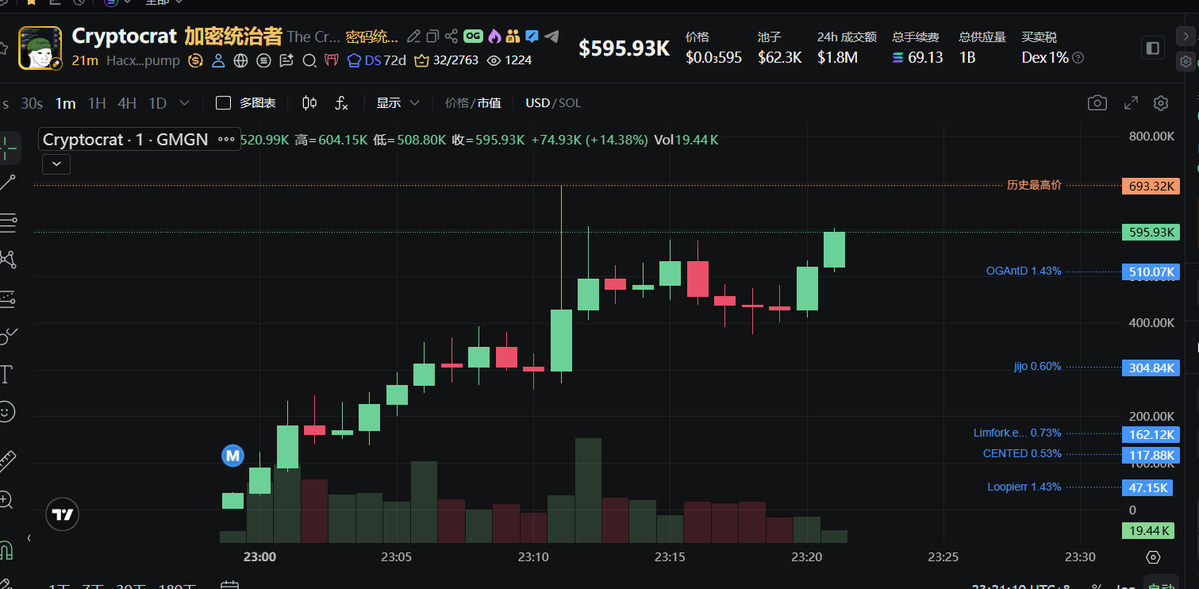Click the jijo 0.60% price label
Image resolution: width=1199 pixels, height=589 pixels.
click(x=1038, y=366)
